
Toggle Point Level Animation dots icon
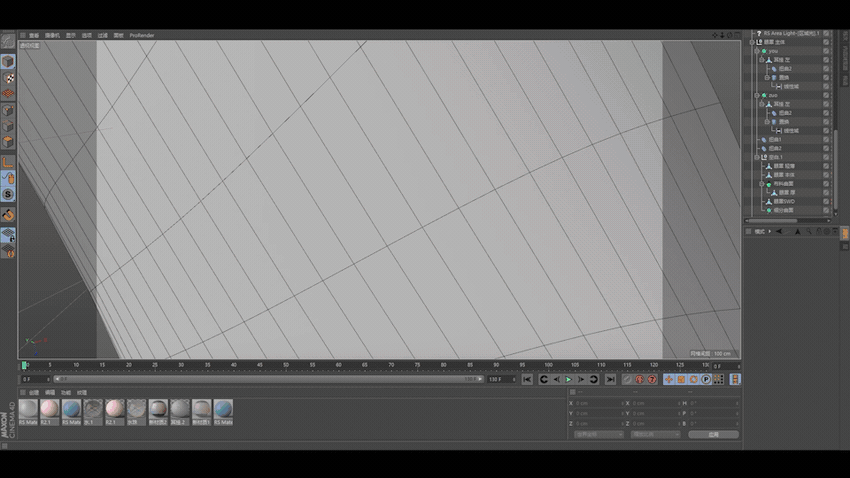point(719,379)
